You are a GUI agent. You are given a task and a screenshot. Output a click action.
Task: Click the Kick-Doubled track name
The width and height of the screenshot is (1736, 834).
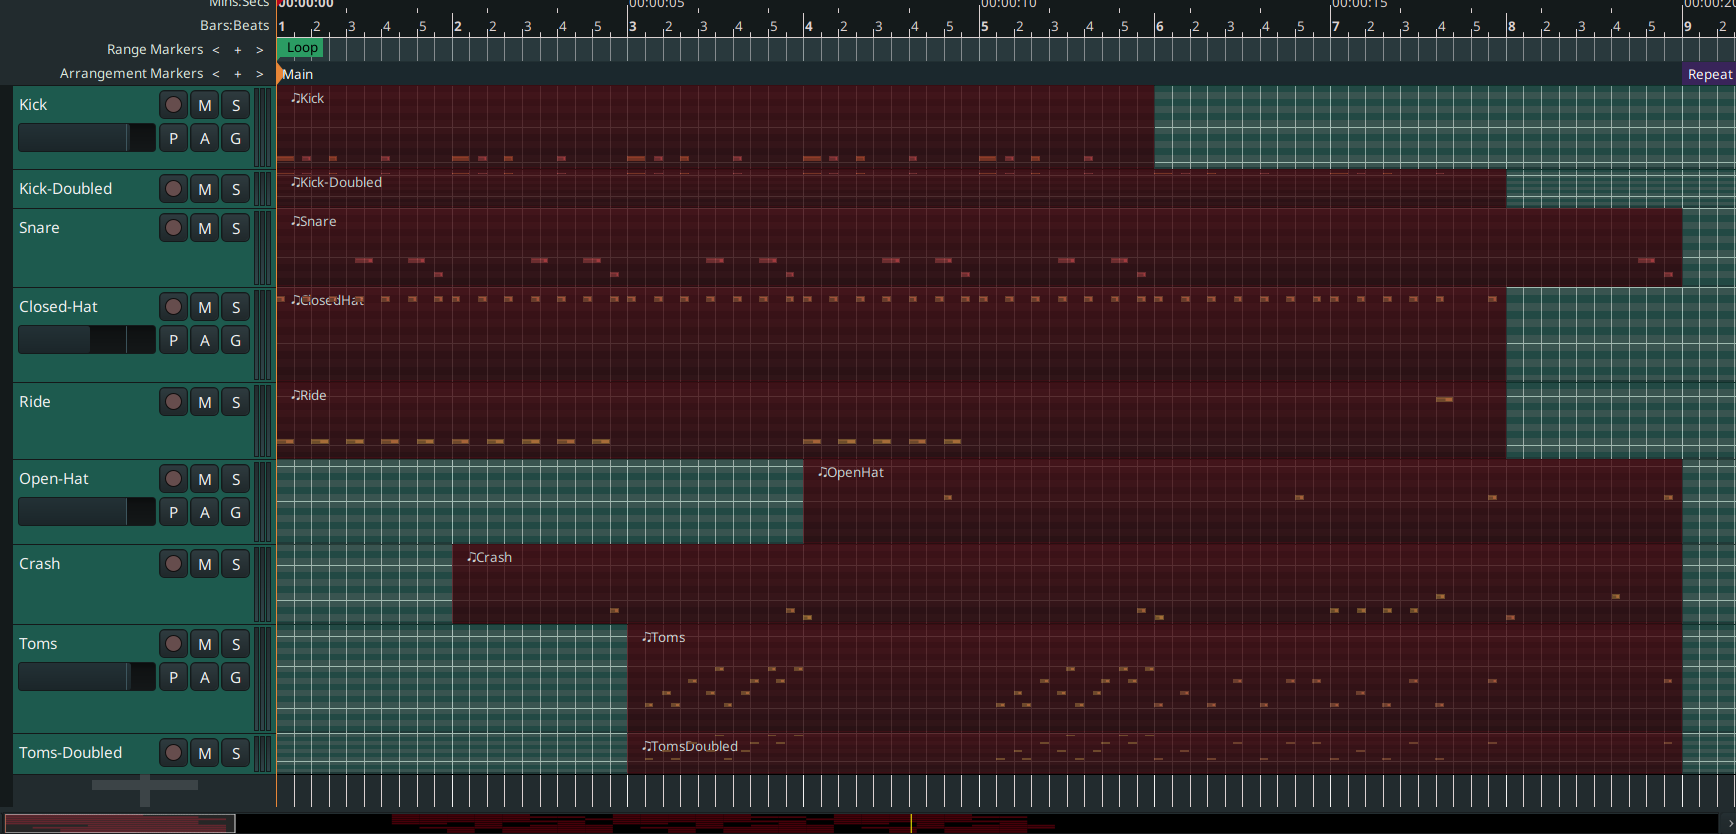click(x=66, y=189)
